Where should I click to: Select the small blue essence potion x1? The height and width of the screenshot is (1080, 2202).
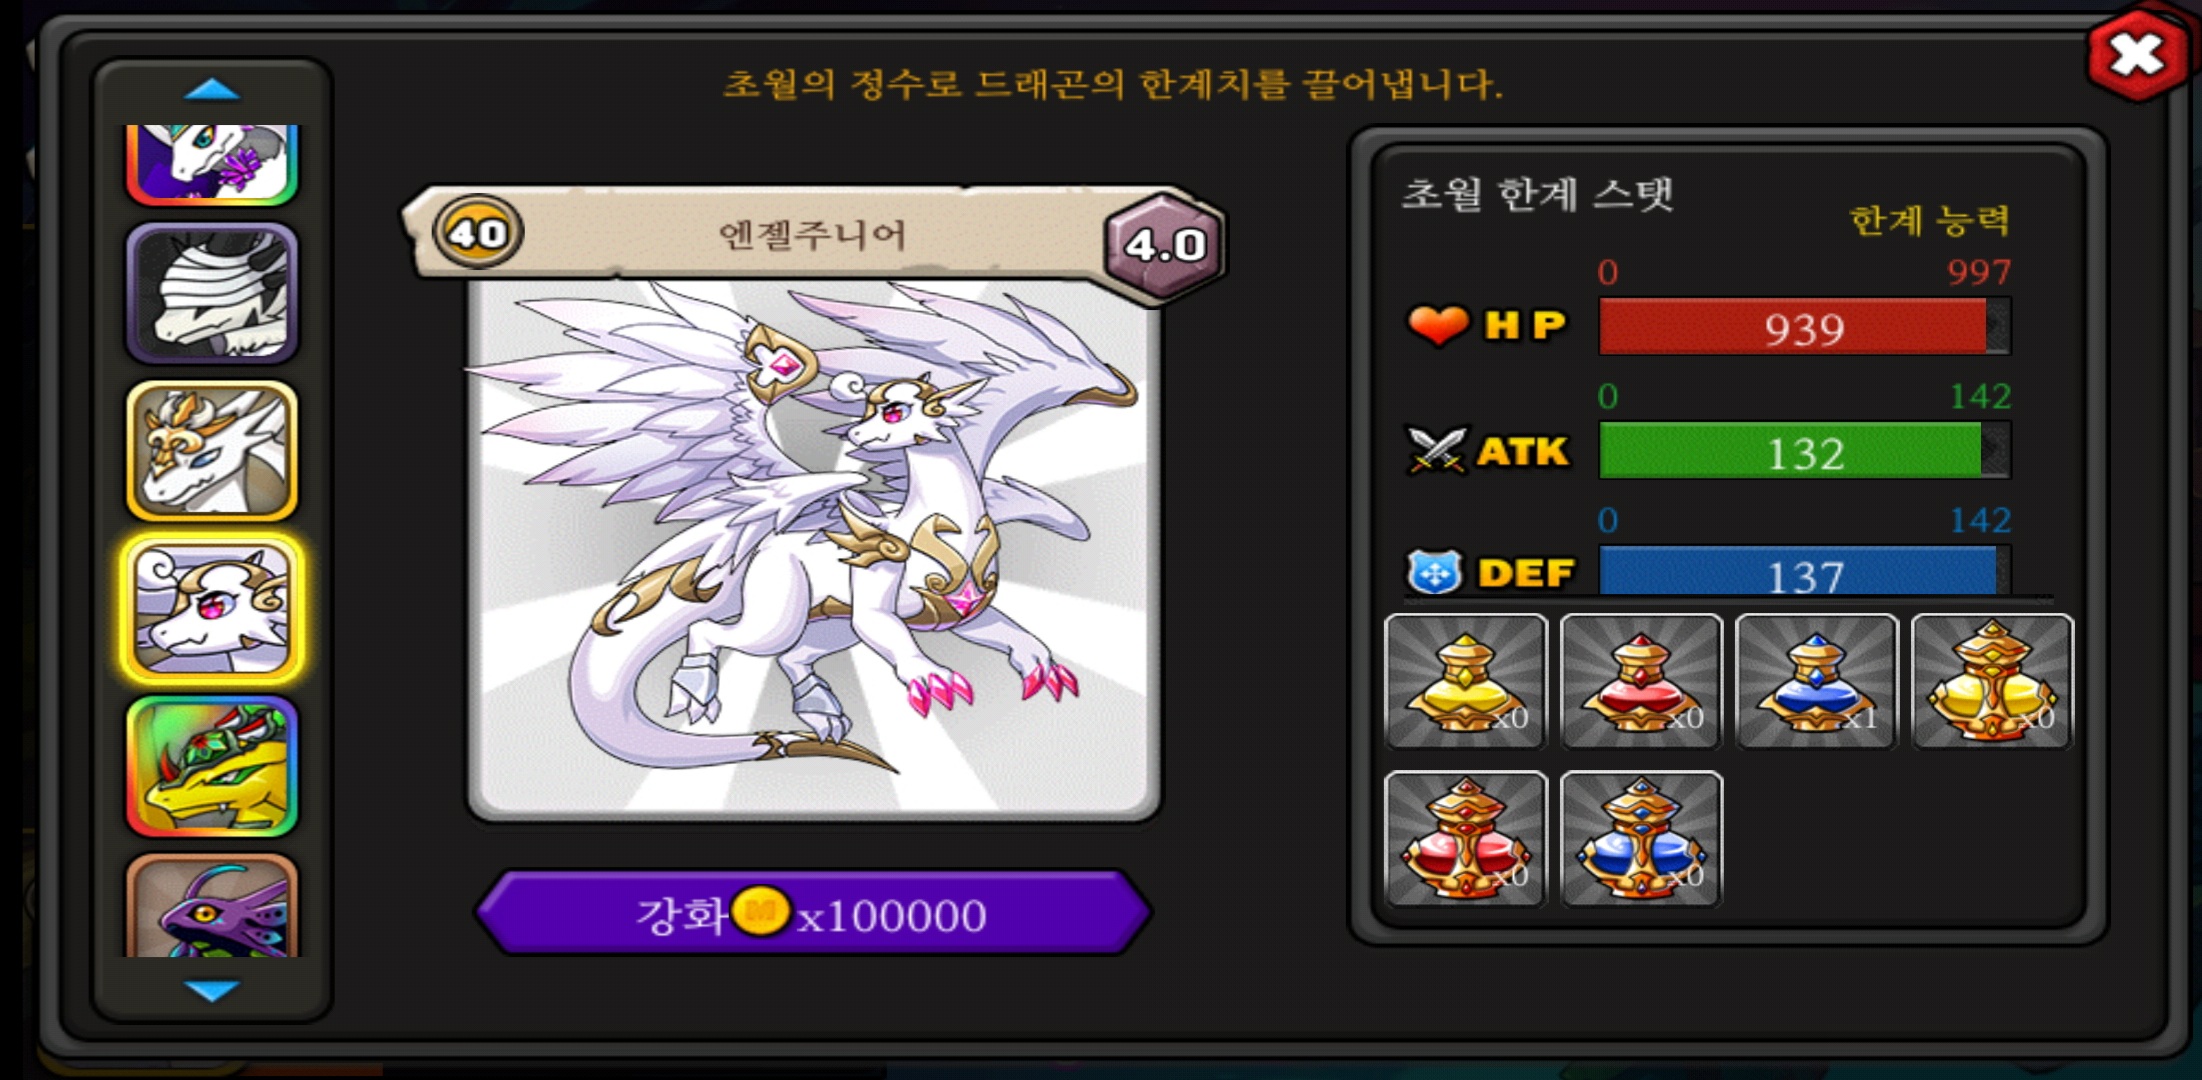(1816, 682)
